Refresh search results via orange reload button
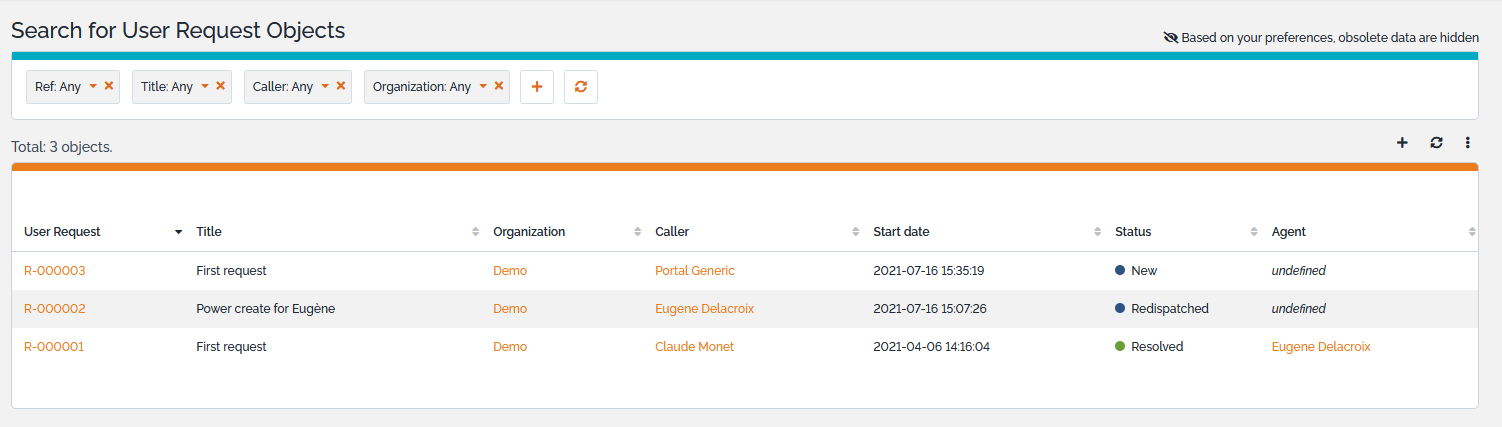The width and height of the screenshot is (1502, 427). point(580,87)
